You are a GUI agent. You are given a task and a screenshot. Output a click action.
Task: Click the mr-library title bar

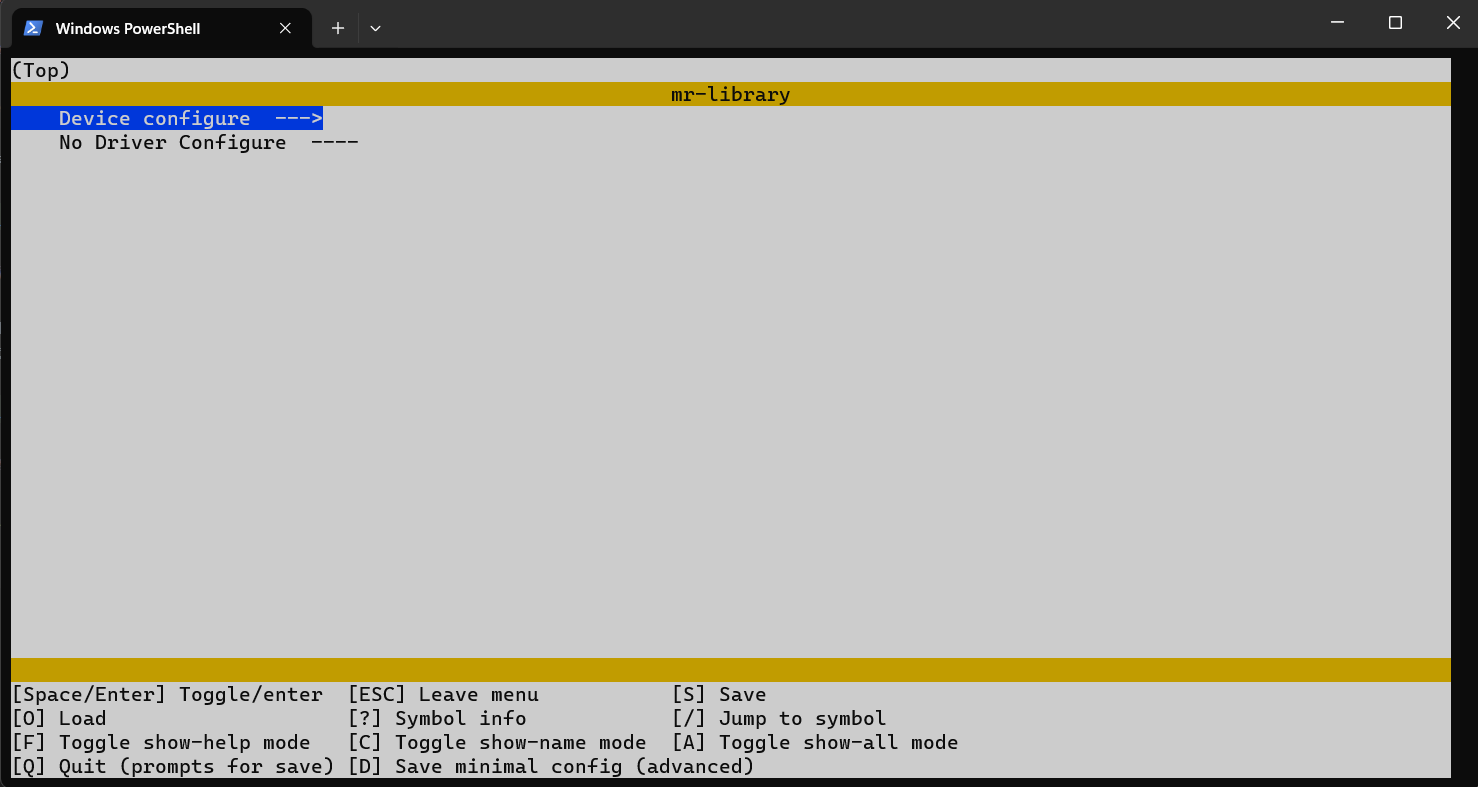(x=730, y=93)
